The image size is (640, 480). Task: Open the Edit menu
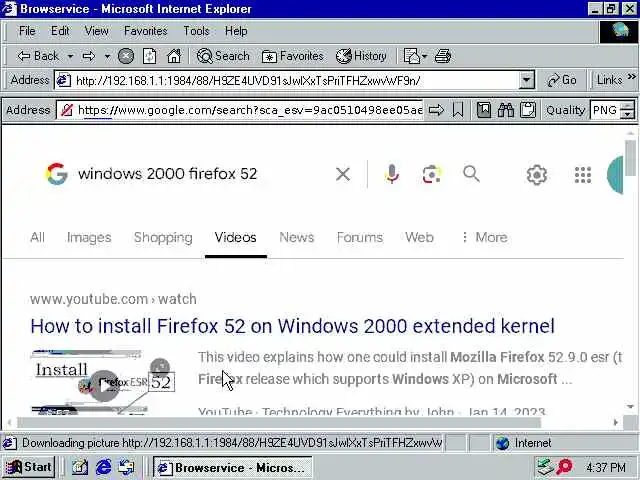coord(60,31)
